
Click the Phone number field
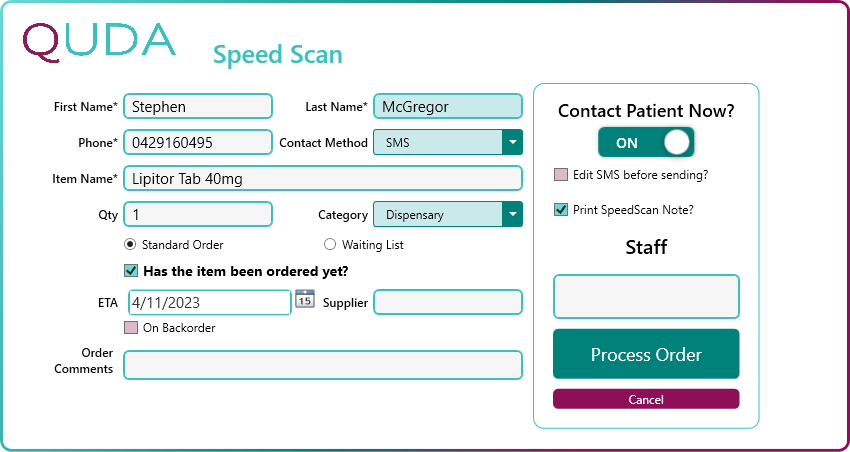pos(198,143)
